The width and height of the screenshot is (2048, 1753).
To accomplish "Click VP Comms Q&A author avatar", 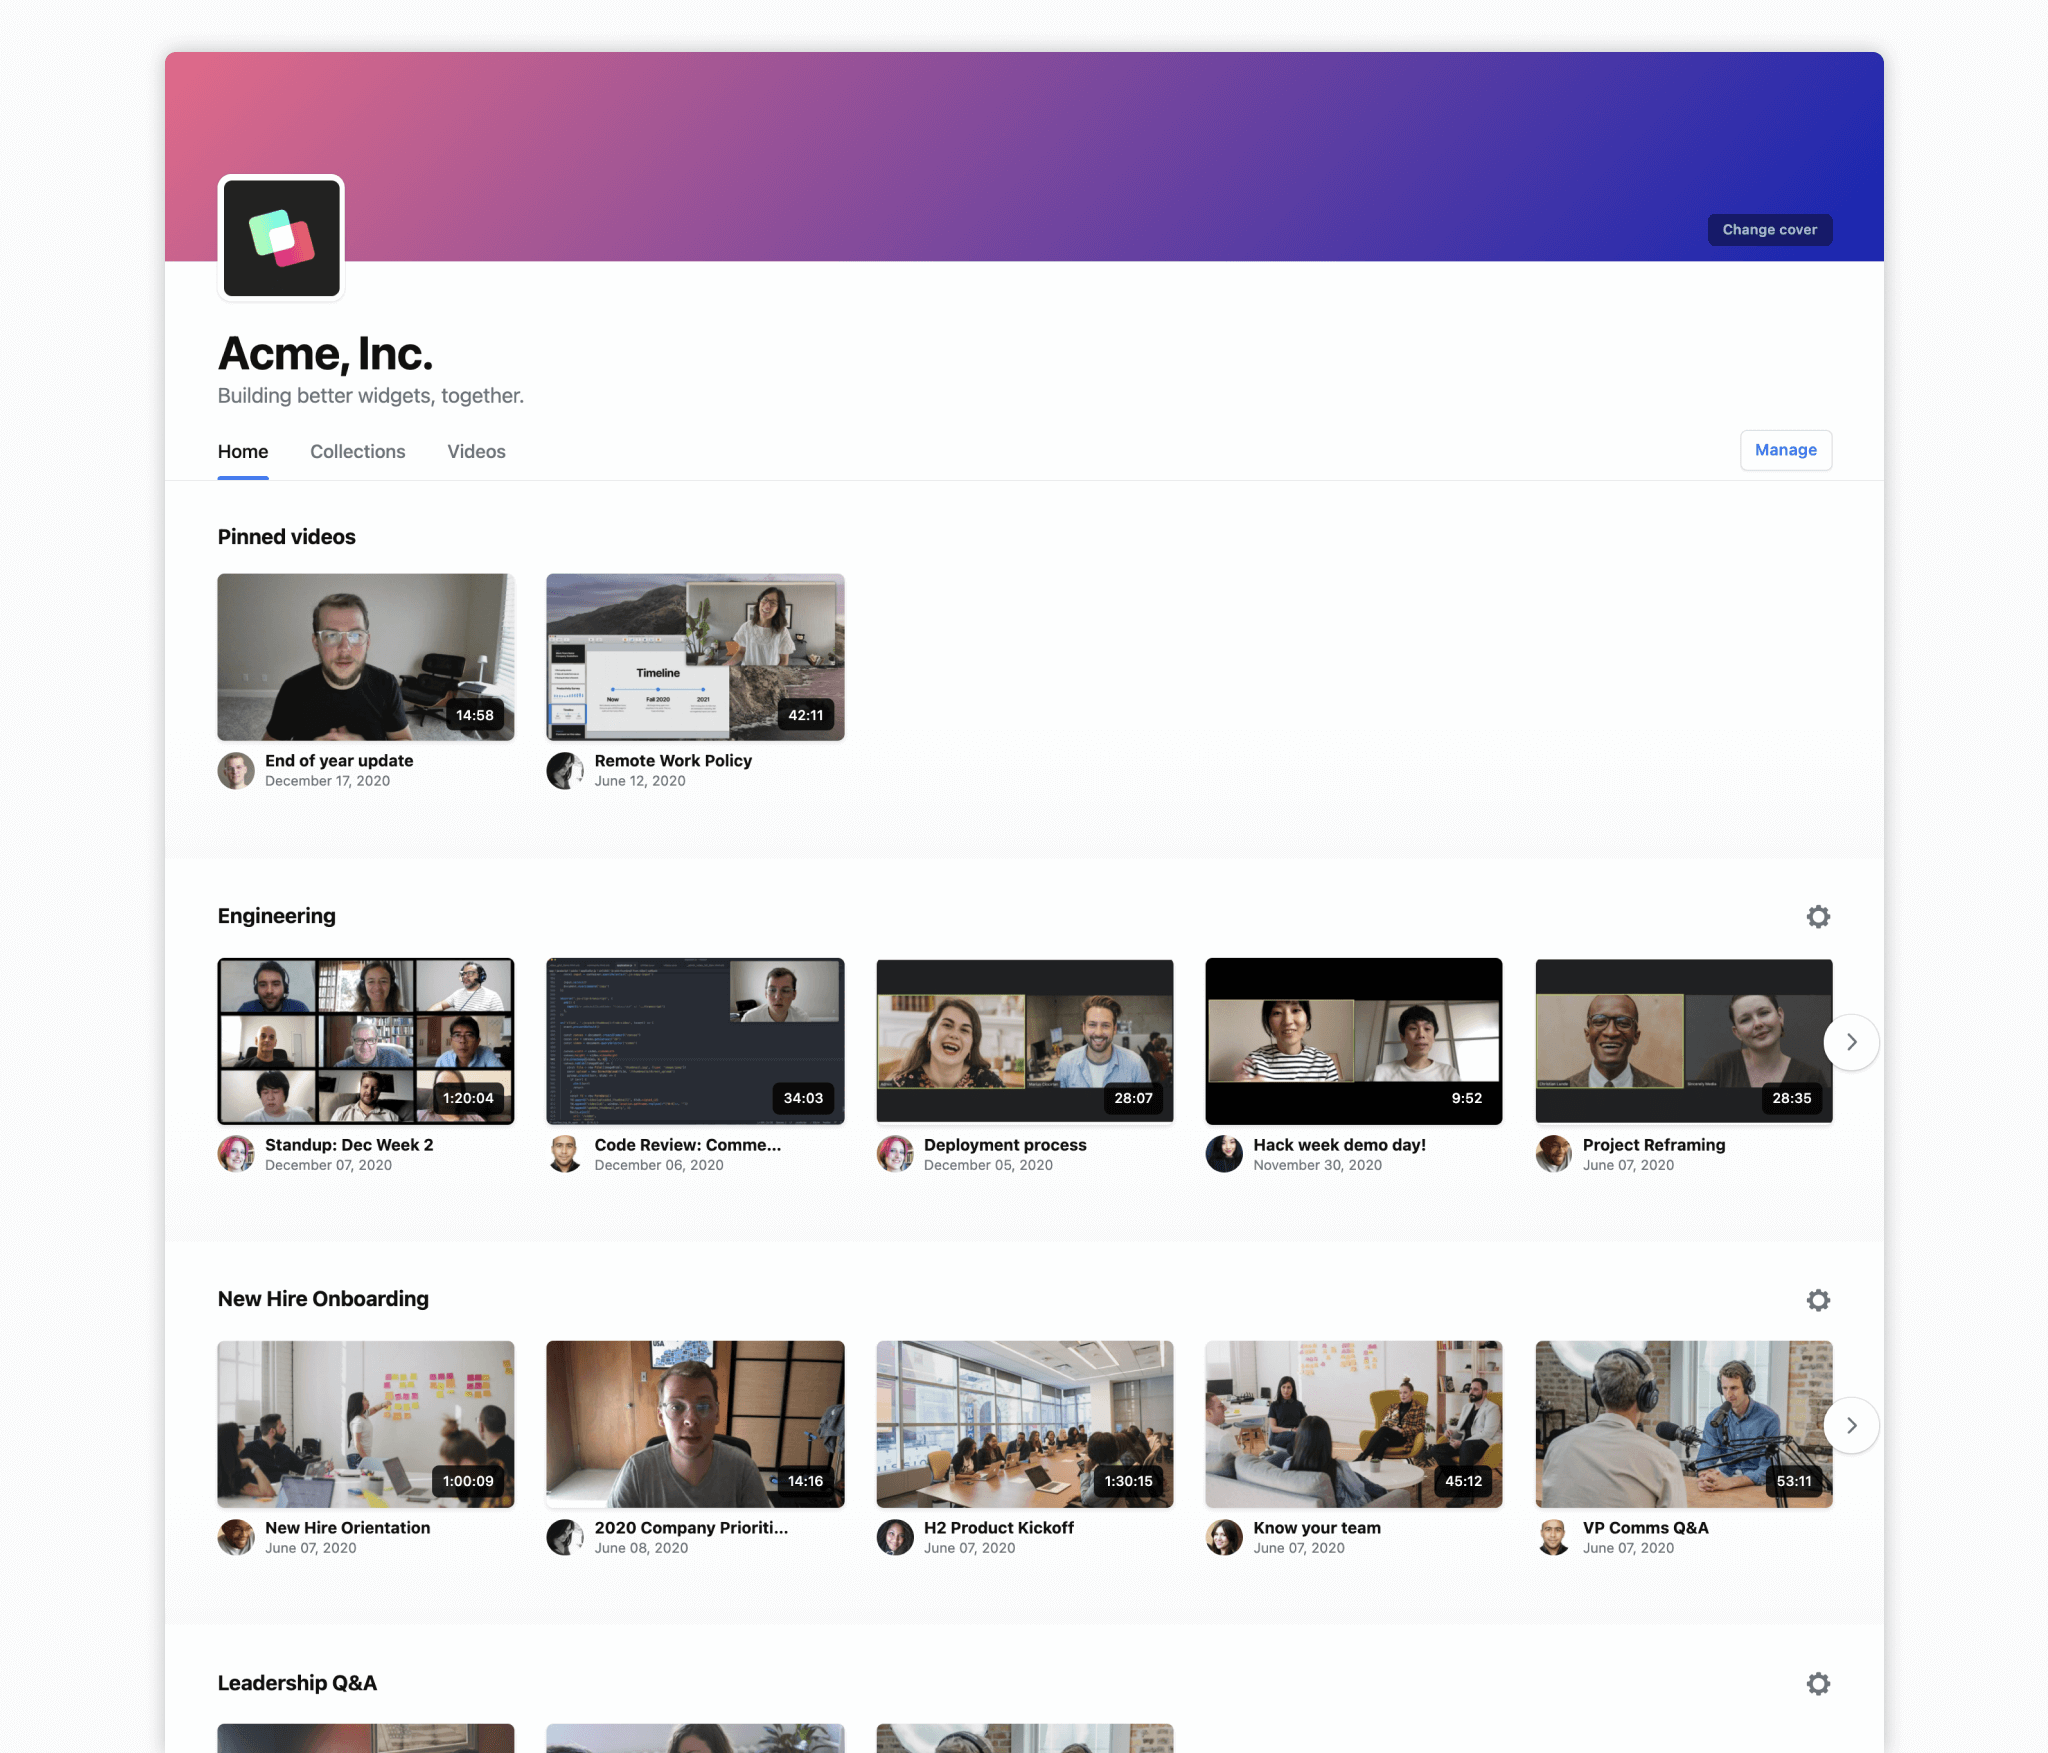I will 1553,1537.
